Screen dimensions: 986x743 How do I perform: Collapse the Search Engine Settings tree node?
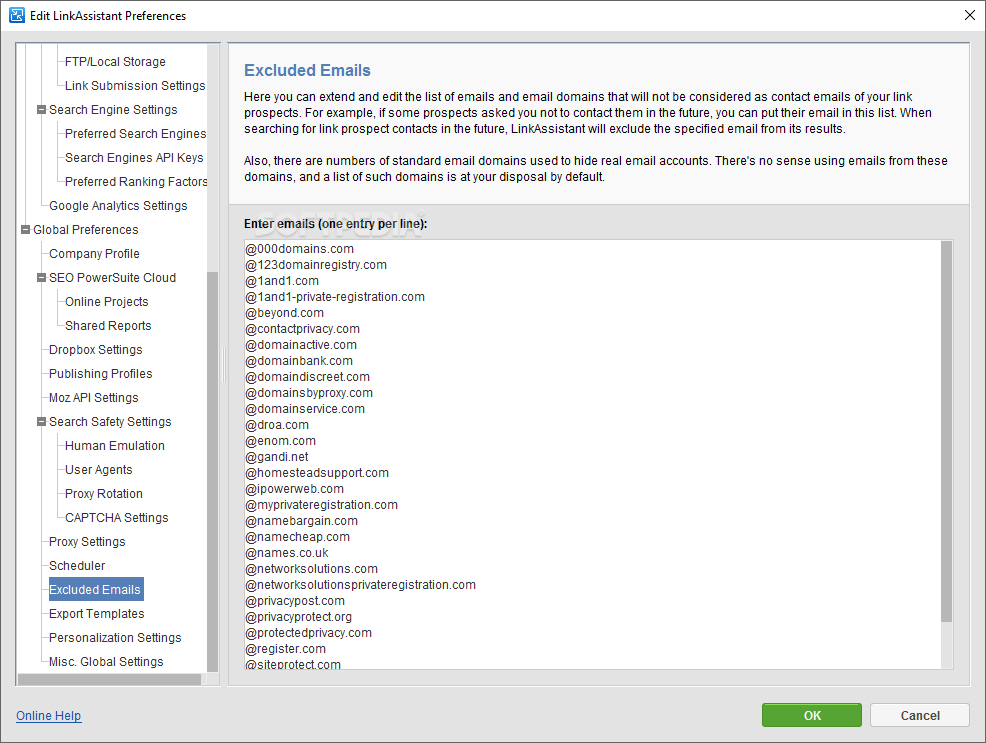coord(42,109)
